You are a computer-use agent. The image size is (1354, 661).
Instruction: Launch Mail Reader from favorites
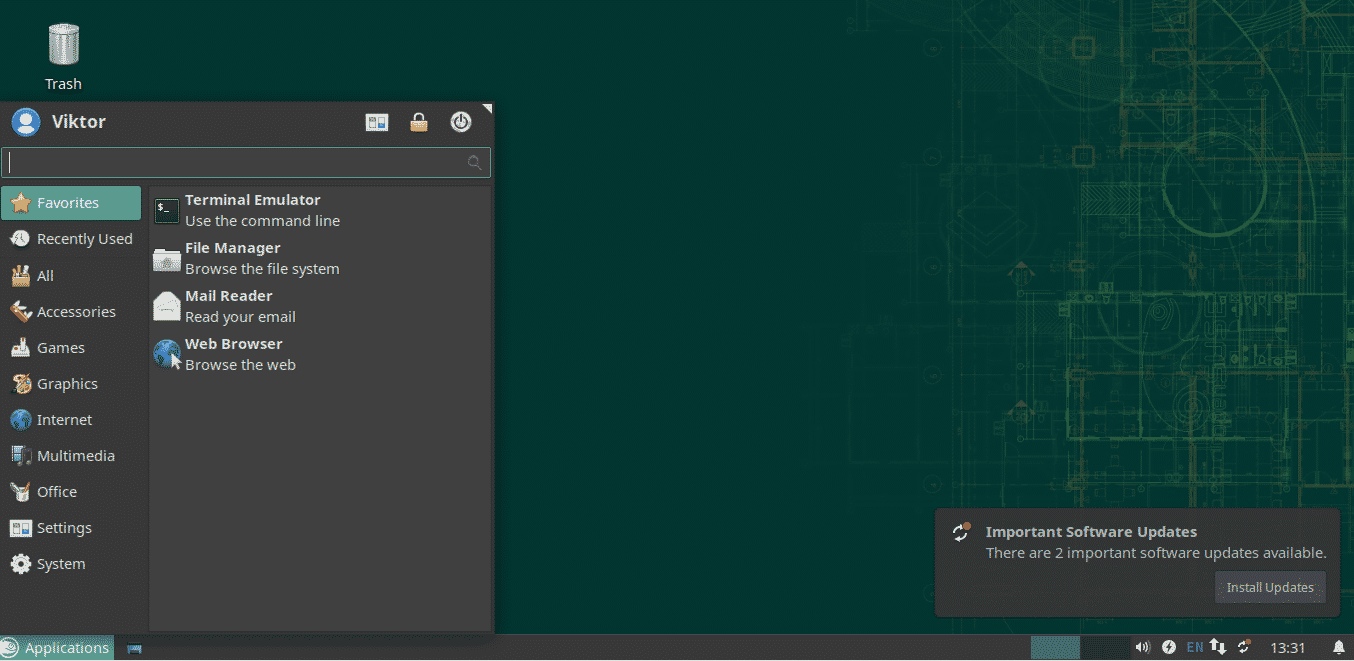[x=320, y=306]
